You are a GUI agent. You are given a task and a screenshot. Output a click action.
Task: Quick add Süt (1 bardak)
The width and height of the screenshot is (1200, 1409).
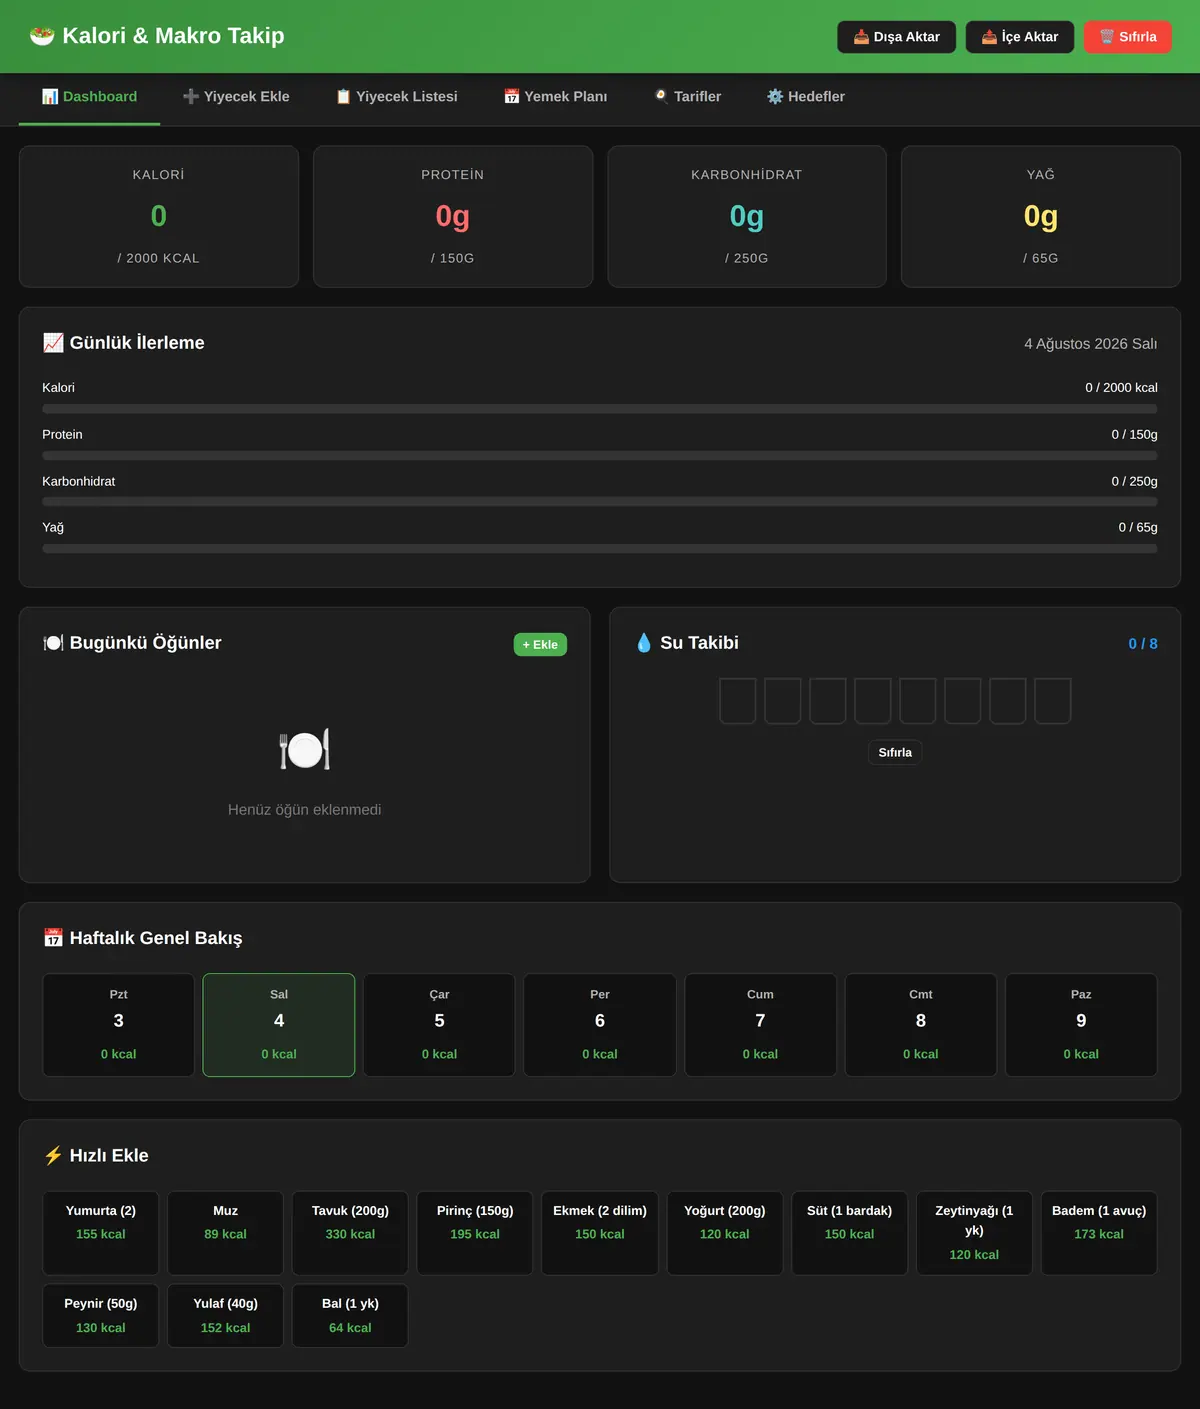pos(849,1233)
